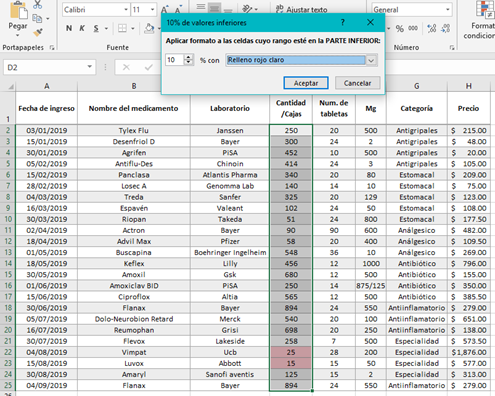Select column G header
The height and width of the screenshot is (396, 495).
pos(417,86)
